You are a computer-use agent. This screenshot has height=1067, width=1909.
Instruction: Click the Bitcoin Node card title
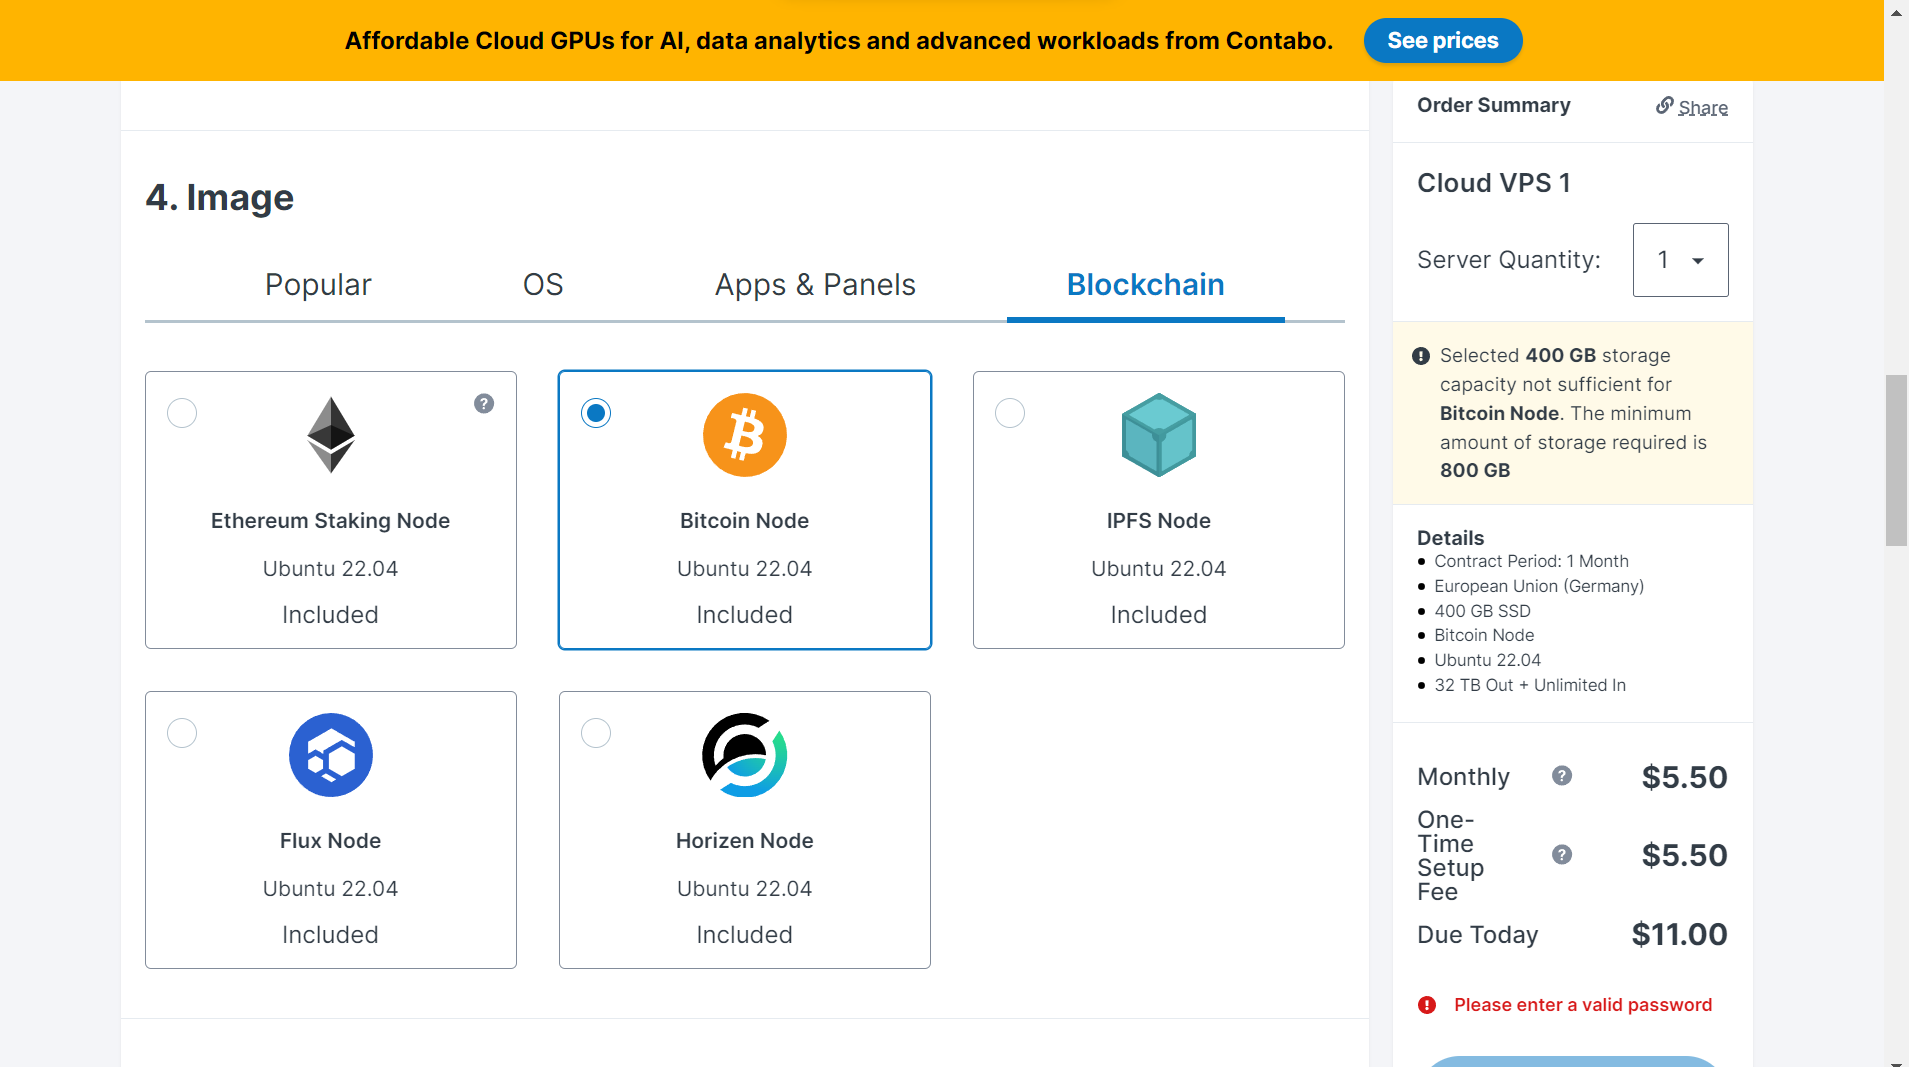tap(744, 521)
